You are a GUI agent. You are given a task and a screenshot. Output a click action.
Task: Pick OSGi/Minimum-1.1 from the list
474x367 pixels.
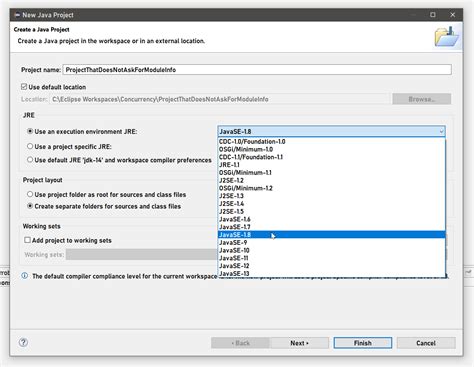(x=332, y=172)
